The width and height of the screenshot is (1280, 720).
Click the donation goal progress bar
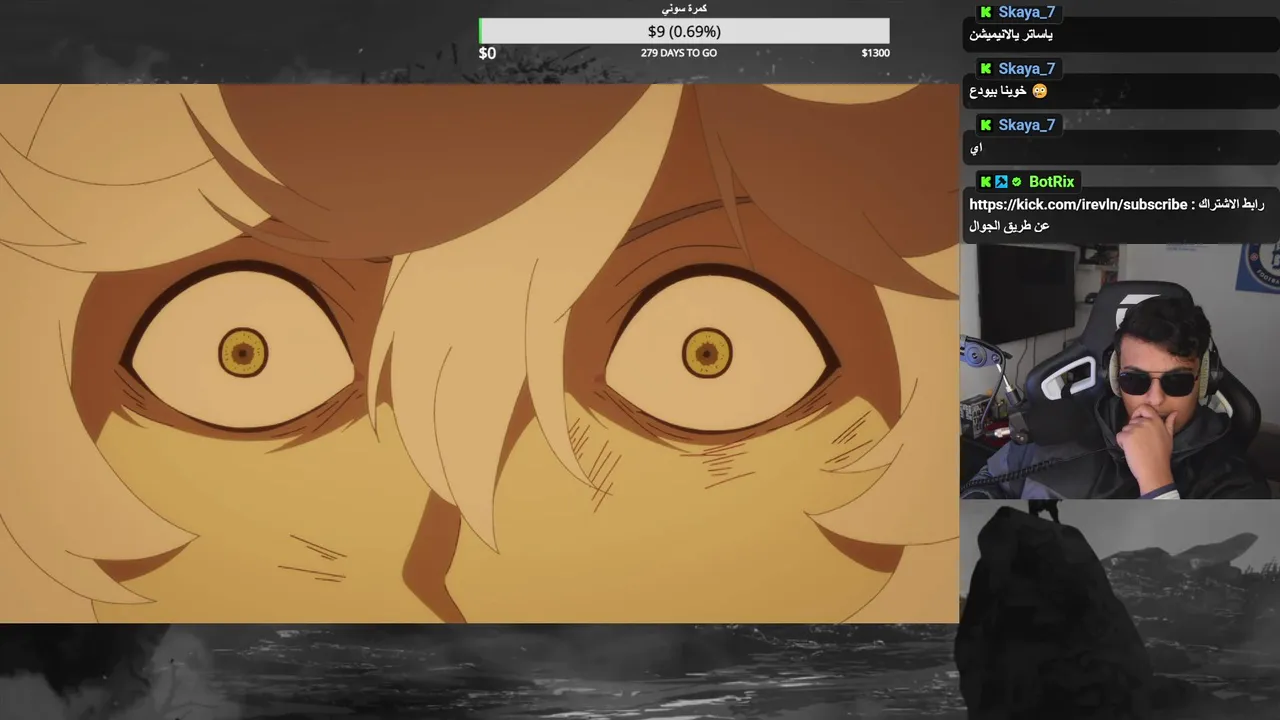point(684,31)
